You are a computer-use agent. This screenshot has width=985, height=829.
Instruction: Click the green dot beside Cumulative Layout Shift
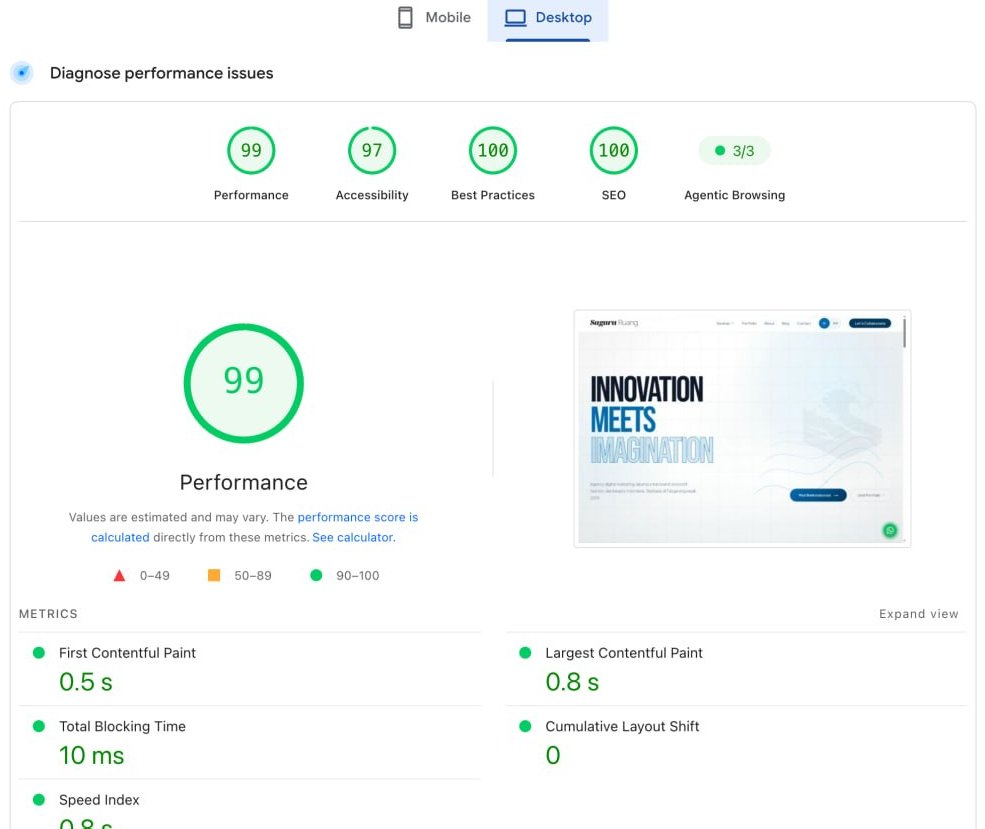(525, 727)
